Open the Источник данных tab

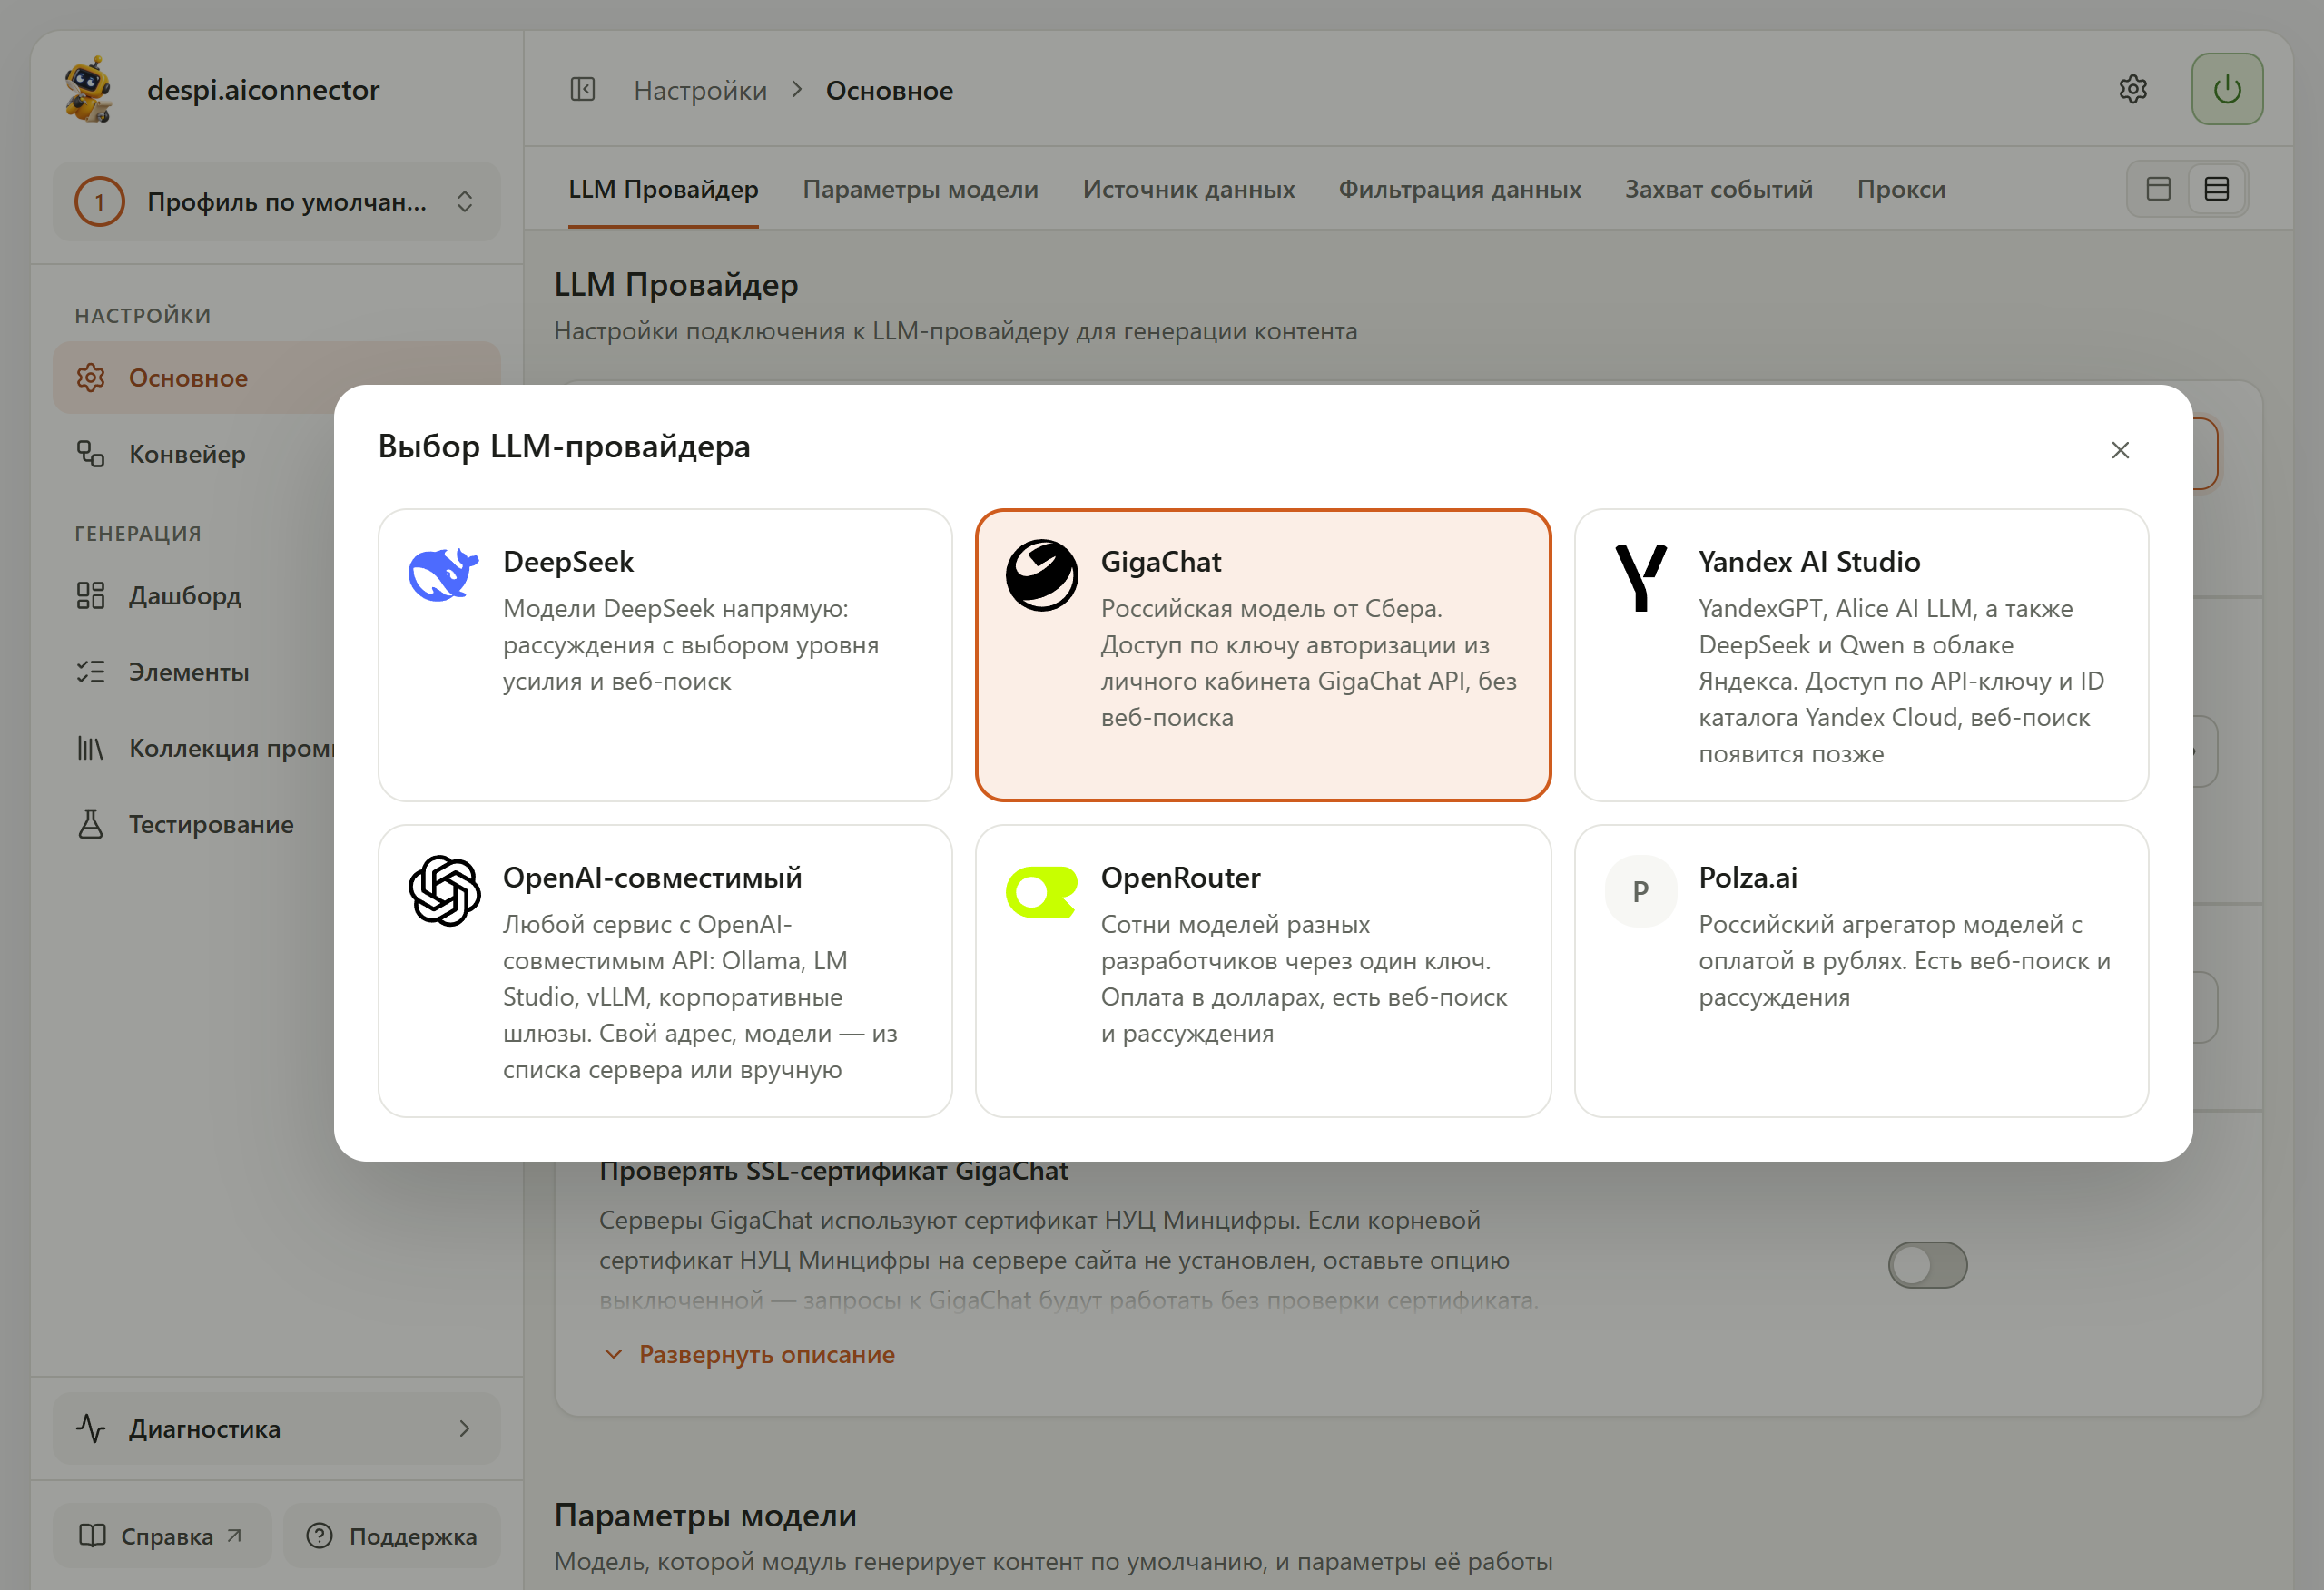click(x=1188, y=189)
